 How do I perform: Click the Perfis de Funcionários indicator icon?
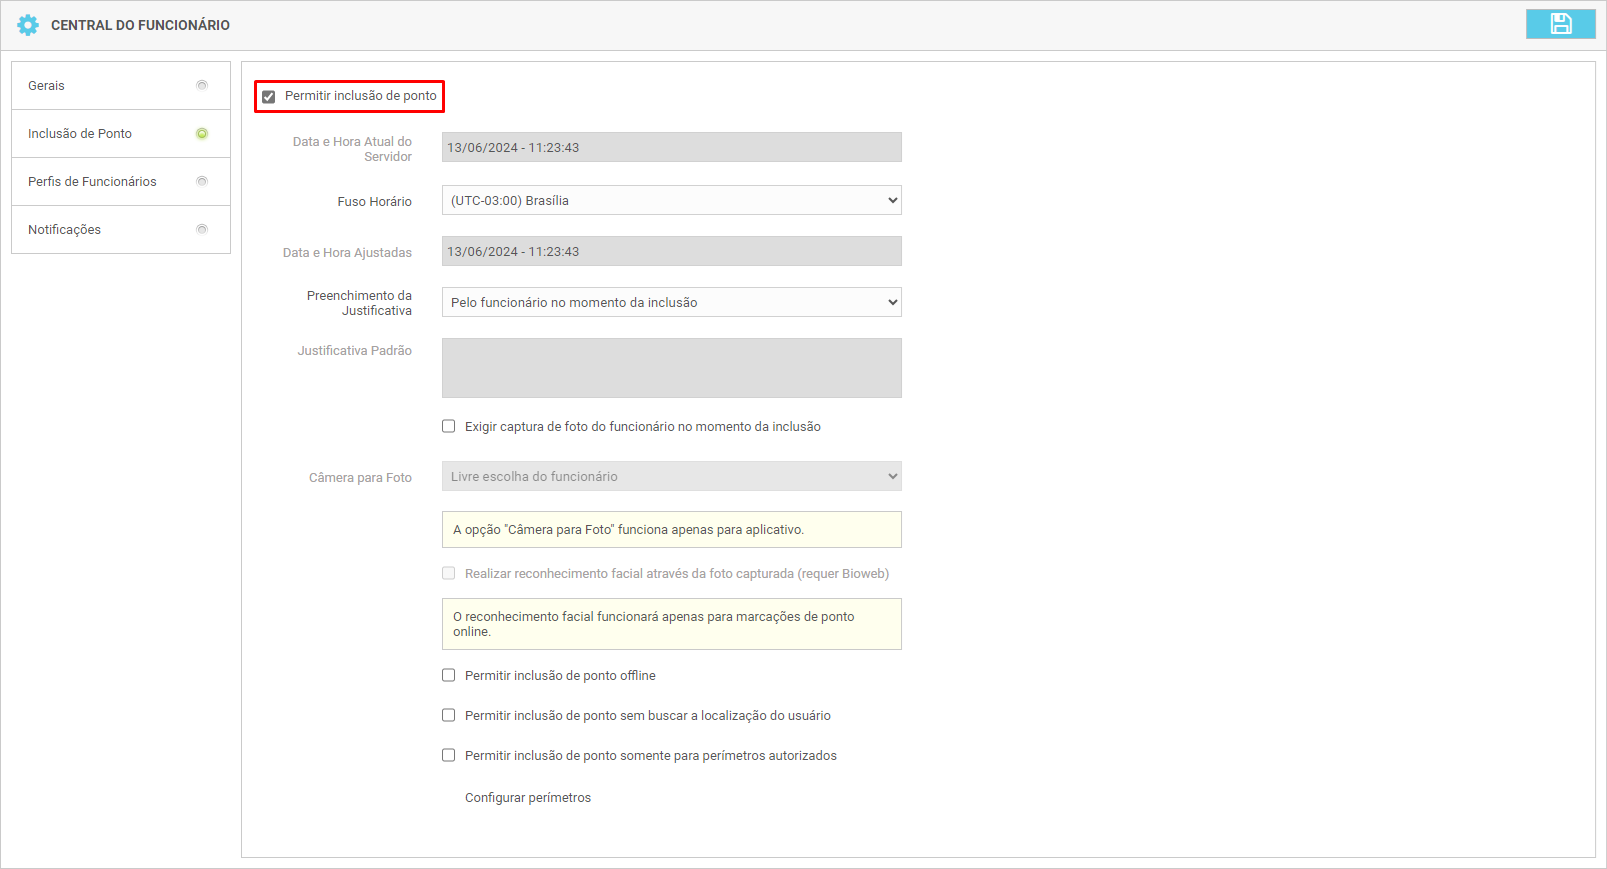point(202,181)
